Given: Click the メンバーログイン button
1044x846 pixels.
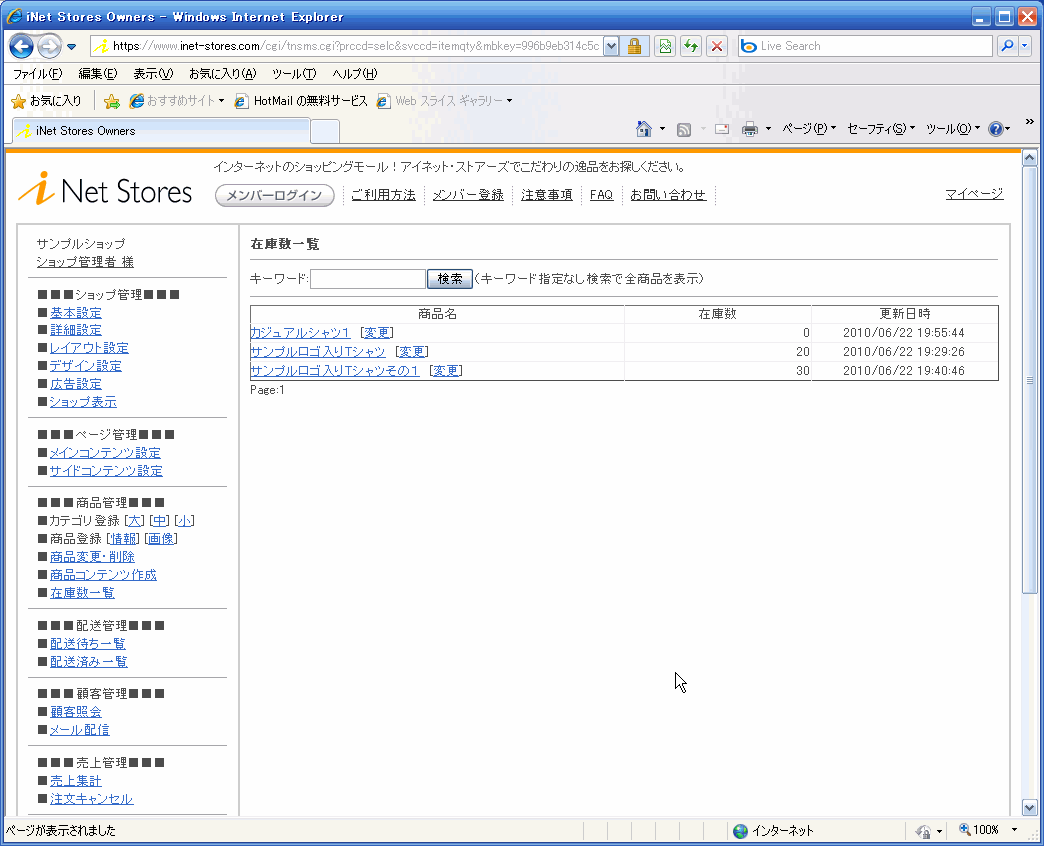Looking at the screenshot, I should (275, 196).
